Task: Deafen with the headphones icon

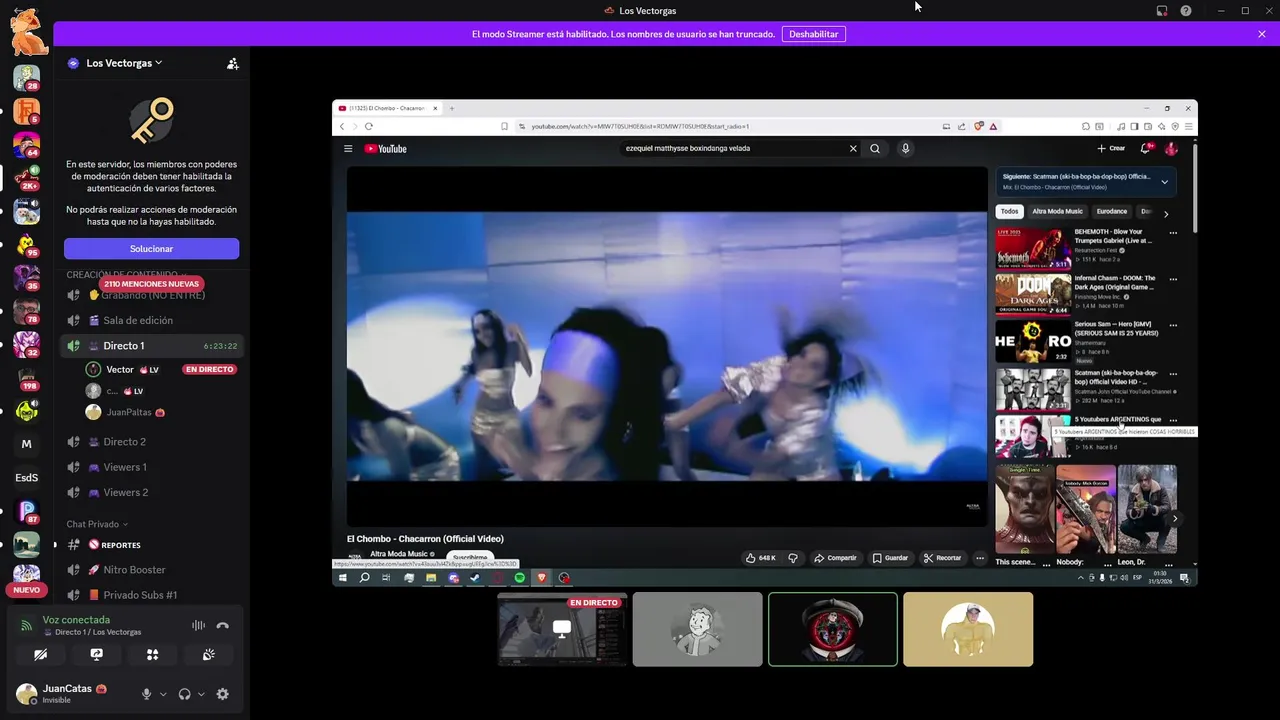Action: click(184, 694)
